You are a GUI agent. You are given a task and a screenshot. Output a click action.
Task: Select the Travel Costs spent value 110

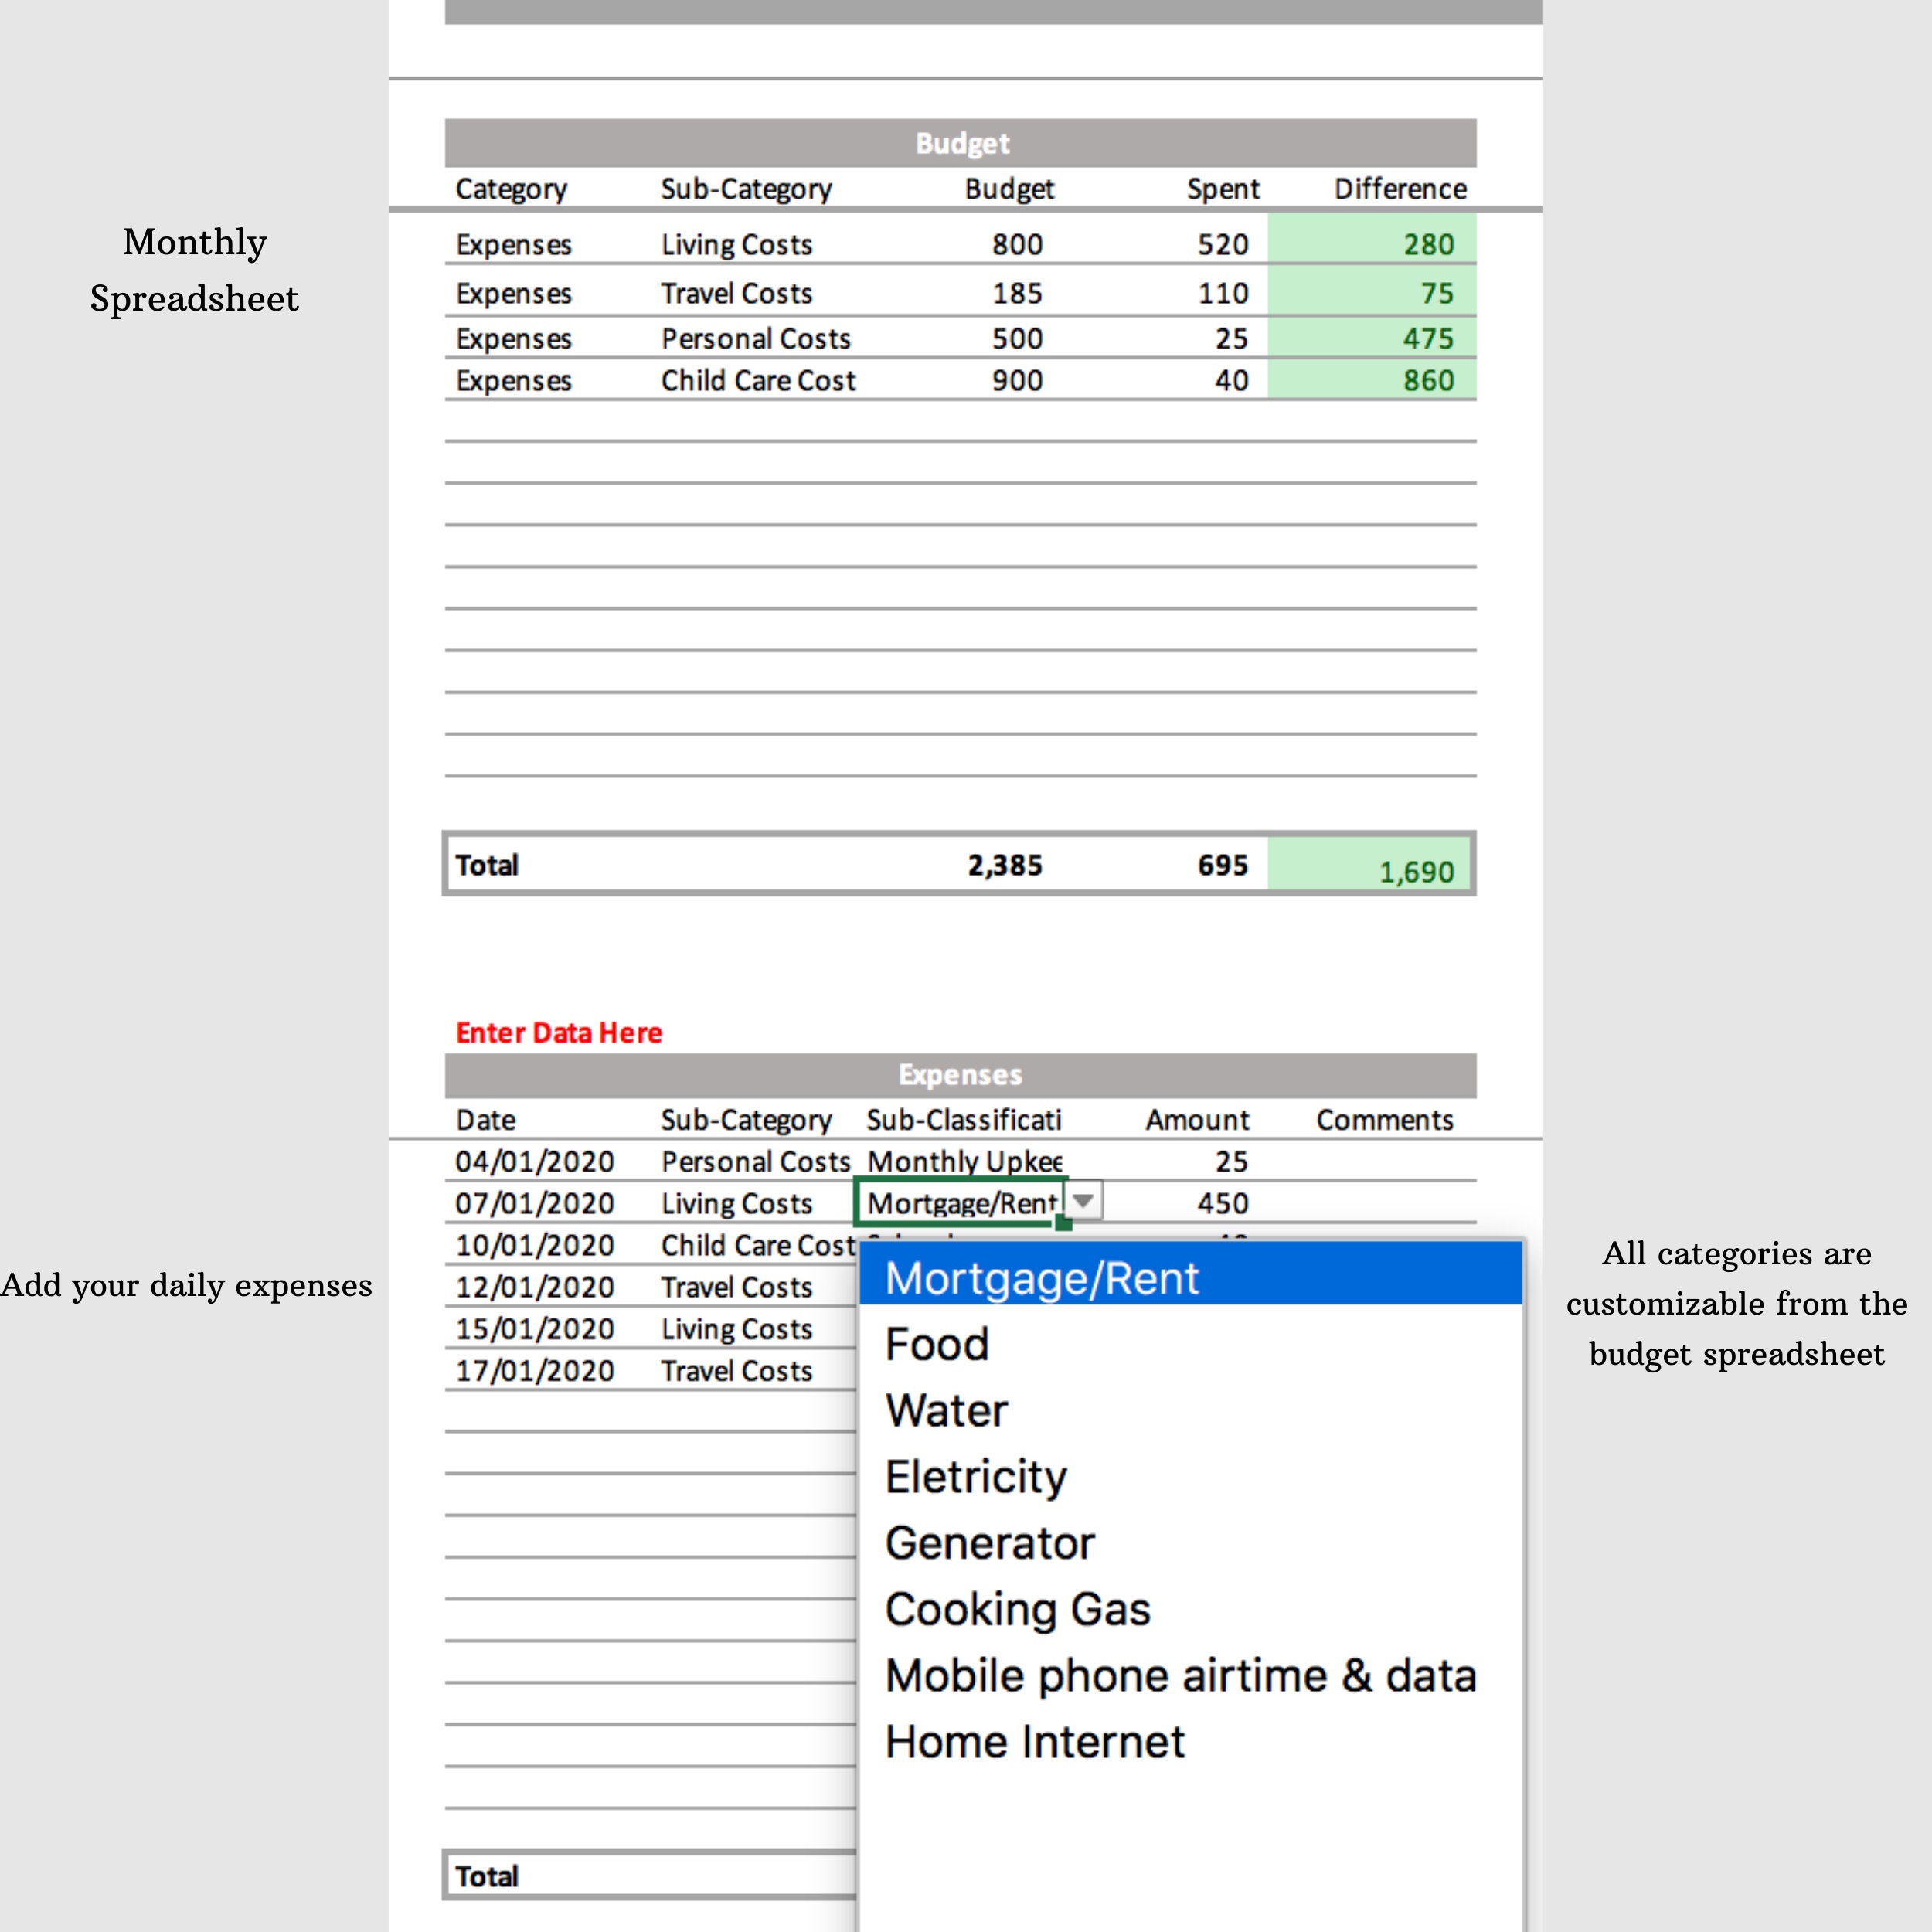(x=1225, y=293)
